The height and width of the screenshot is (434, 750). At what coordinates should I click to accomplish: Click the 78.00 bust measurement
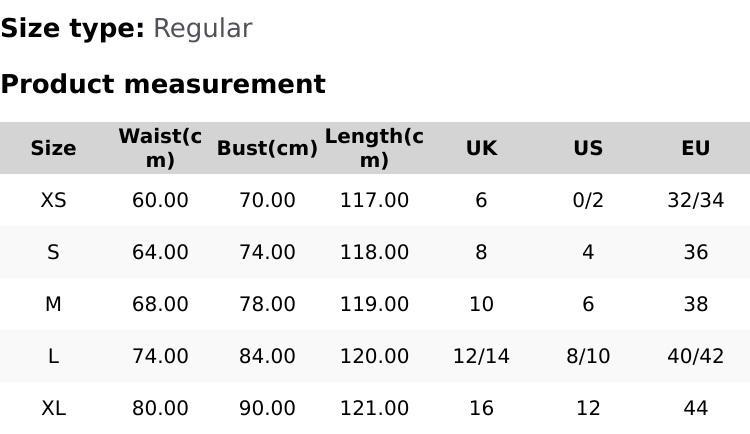click(267, 304)
